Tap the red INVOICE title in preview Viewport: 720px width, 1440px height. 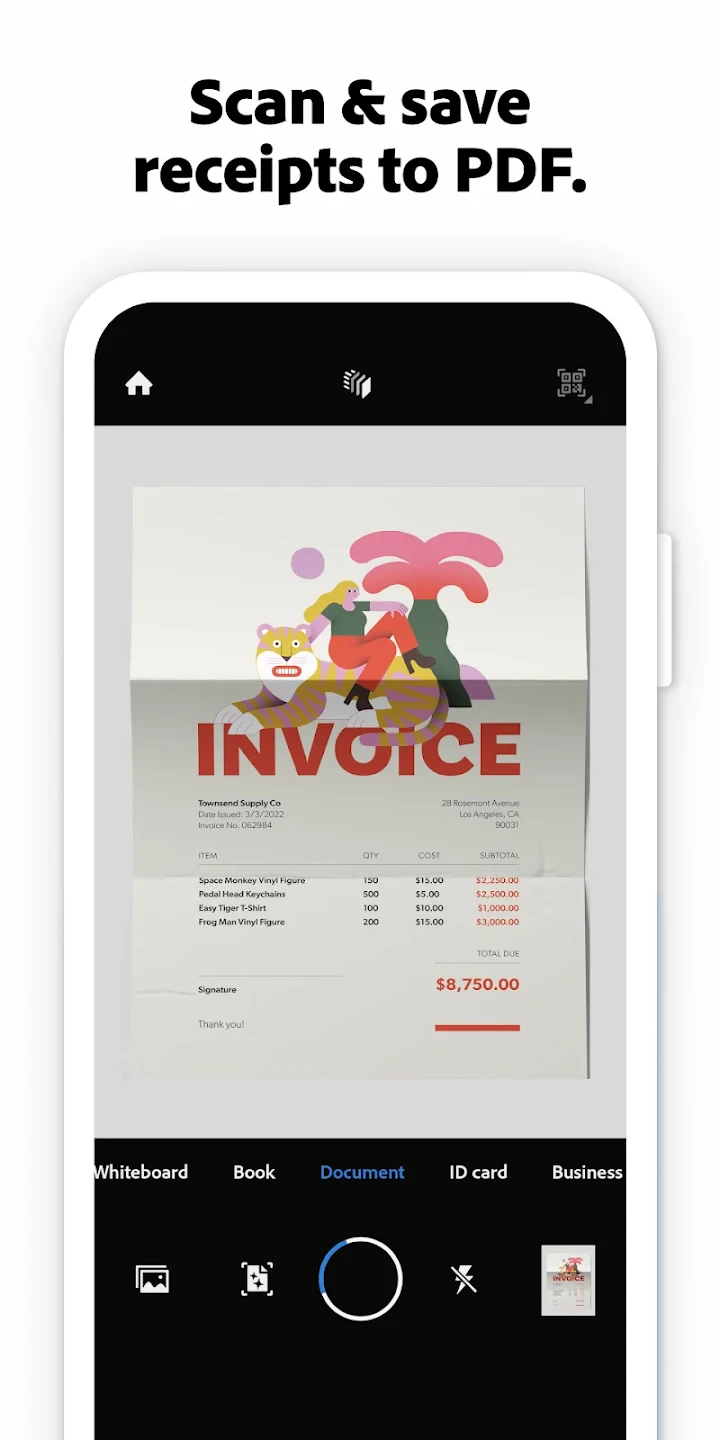click(x=358, y=750)
